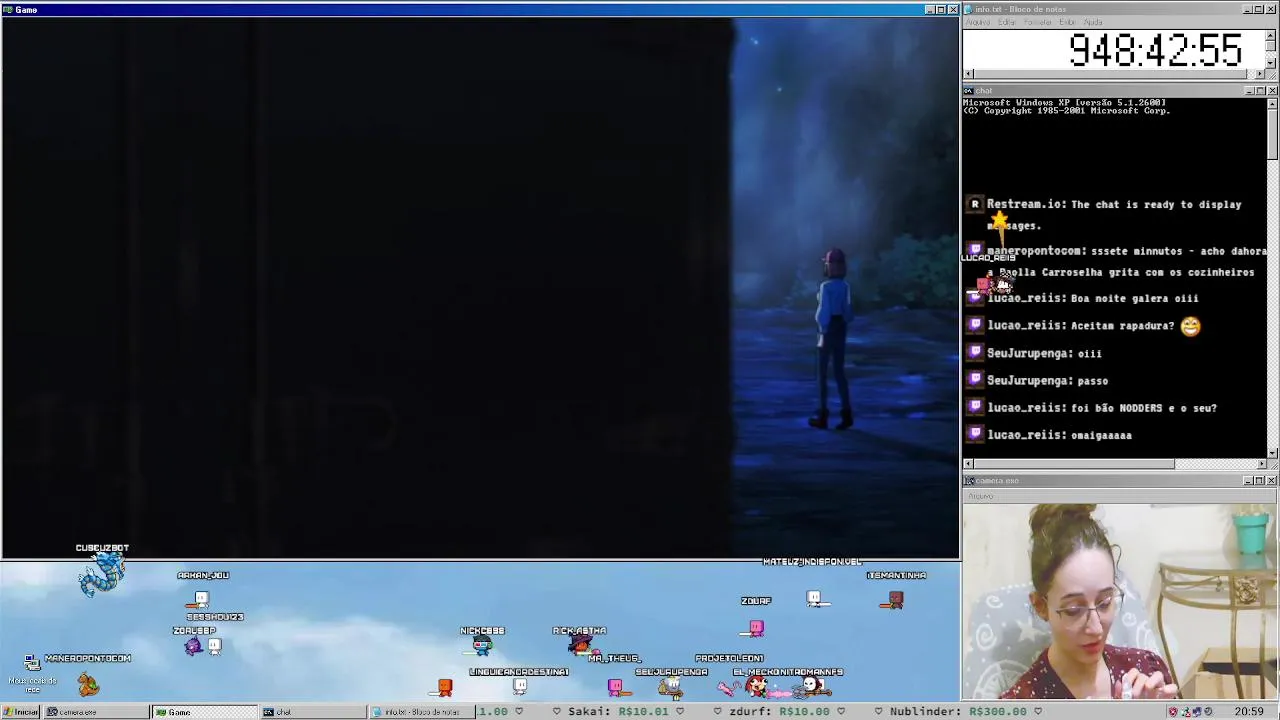The height and width of the screenshot is (720, 1280).
Task: Click the heart icon before 'Nublinder' in the ticker
Action: coord(878,712)
